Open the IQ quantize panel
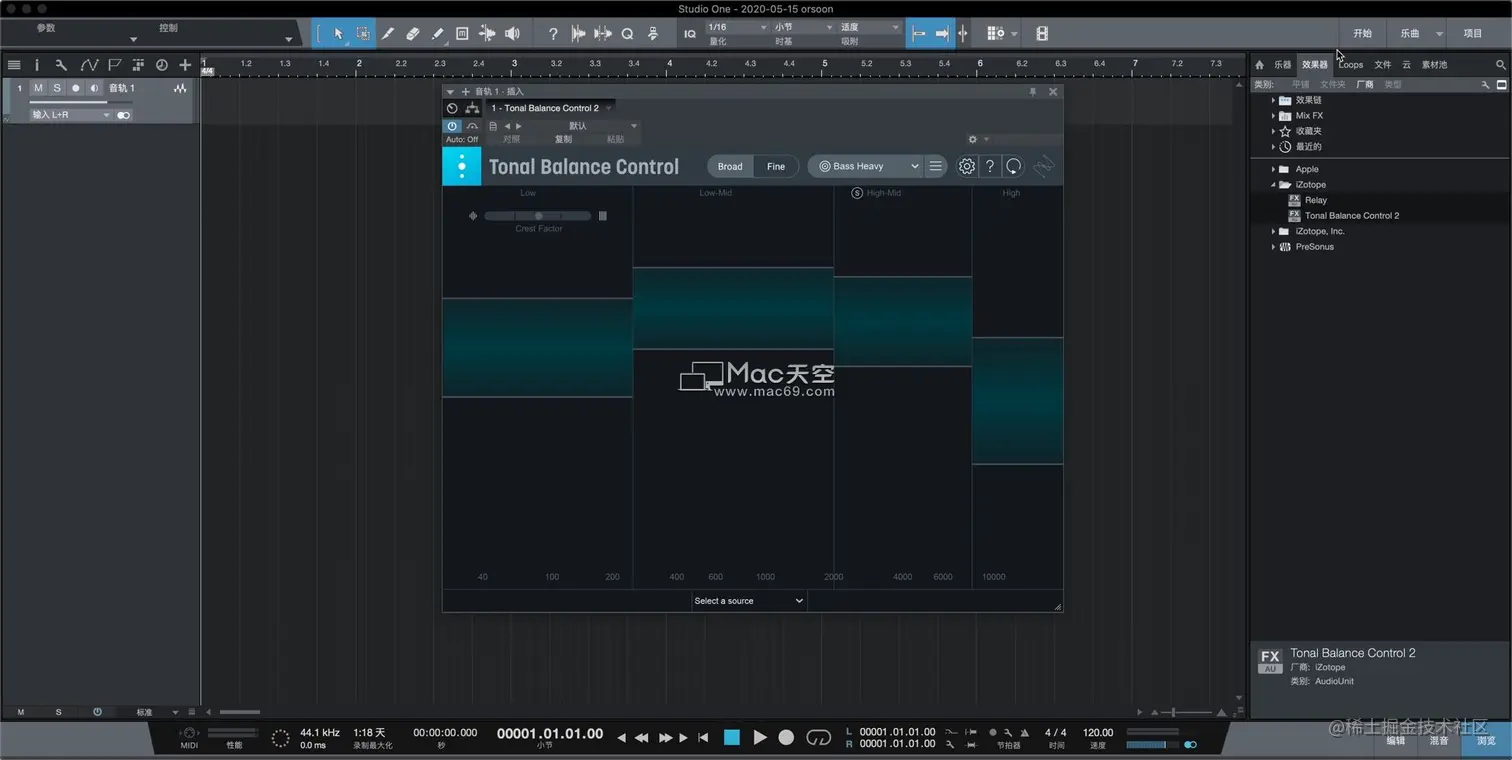Screen dimensions: 1512x760 point(690,33)
